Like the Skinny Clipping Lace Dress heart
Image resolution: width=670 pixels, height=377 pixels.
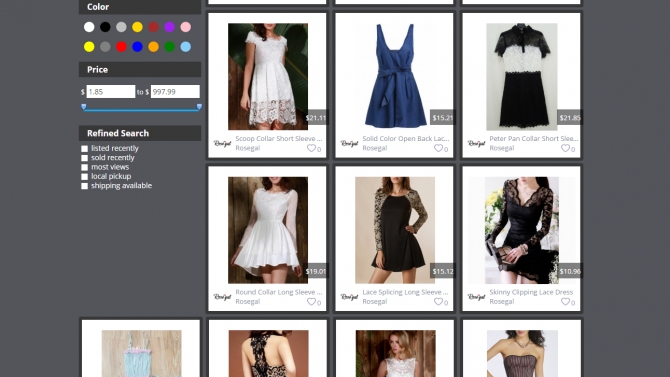(x=565, y=301)
